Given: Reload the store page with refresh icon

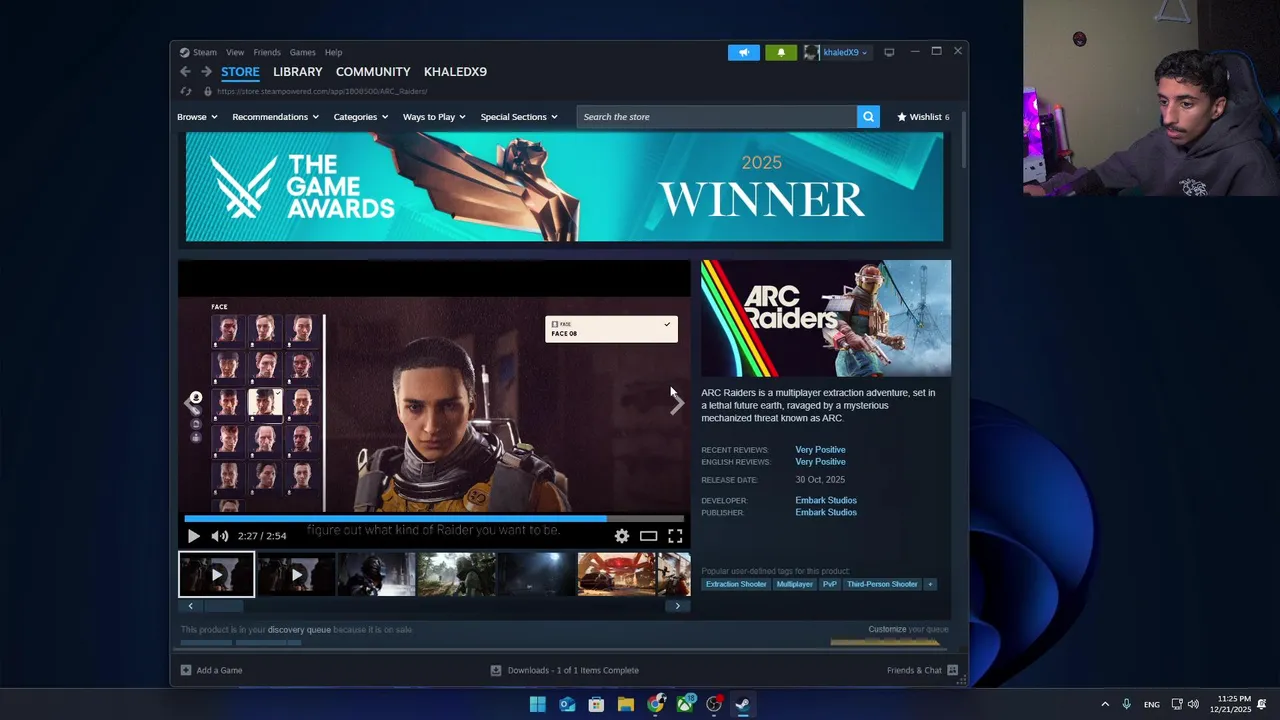Looking at the screenshot, I should [x=185, y=91].
